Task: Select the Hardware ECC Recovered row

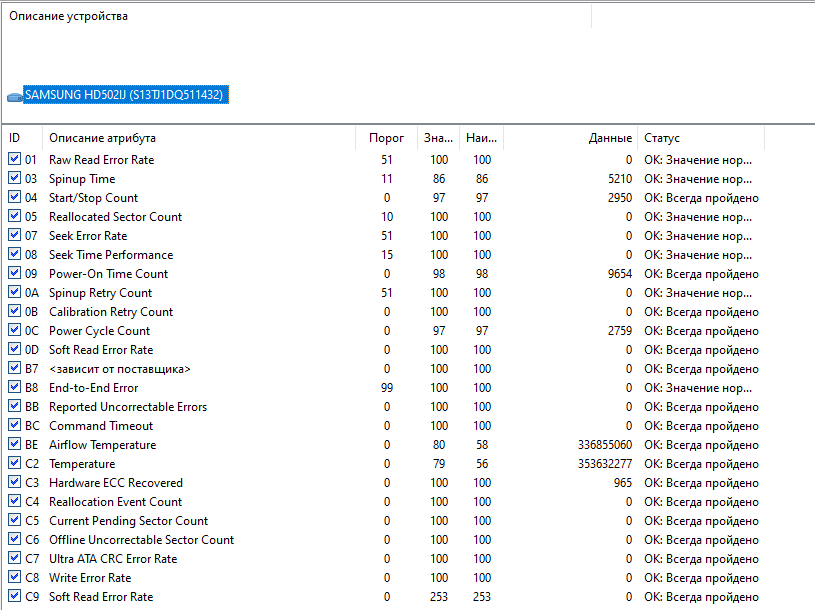Action: (x=116, y=482)
